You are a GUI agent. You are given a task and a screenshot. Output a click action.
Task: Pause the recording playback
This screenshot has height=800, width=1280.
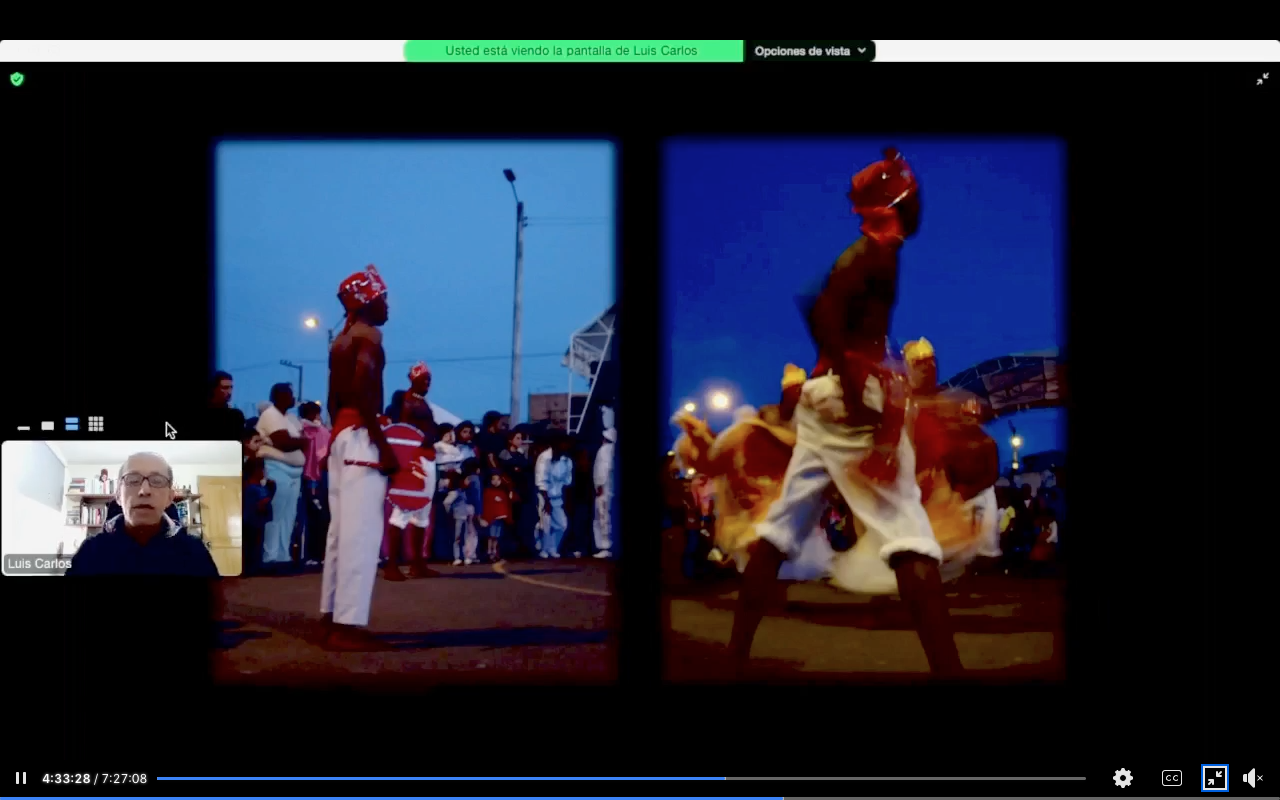coord(20,778)
